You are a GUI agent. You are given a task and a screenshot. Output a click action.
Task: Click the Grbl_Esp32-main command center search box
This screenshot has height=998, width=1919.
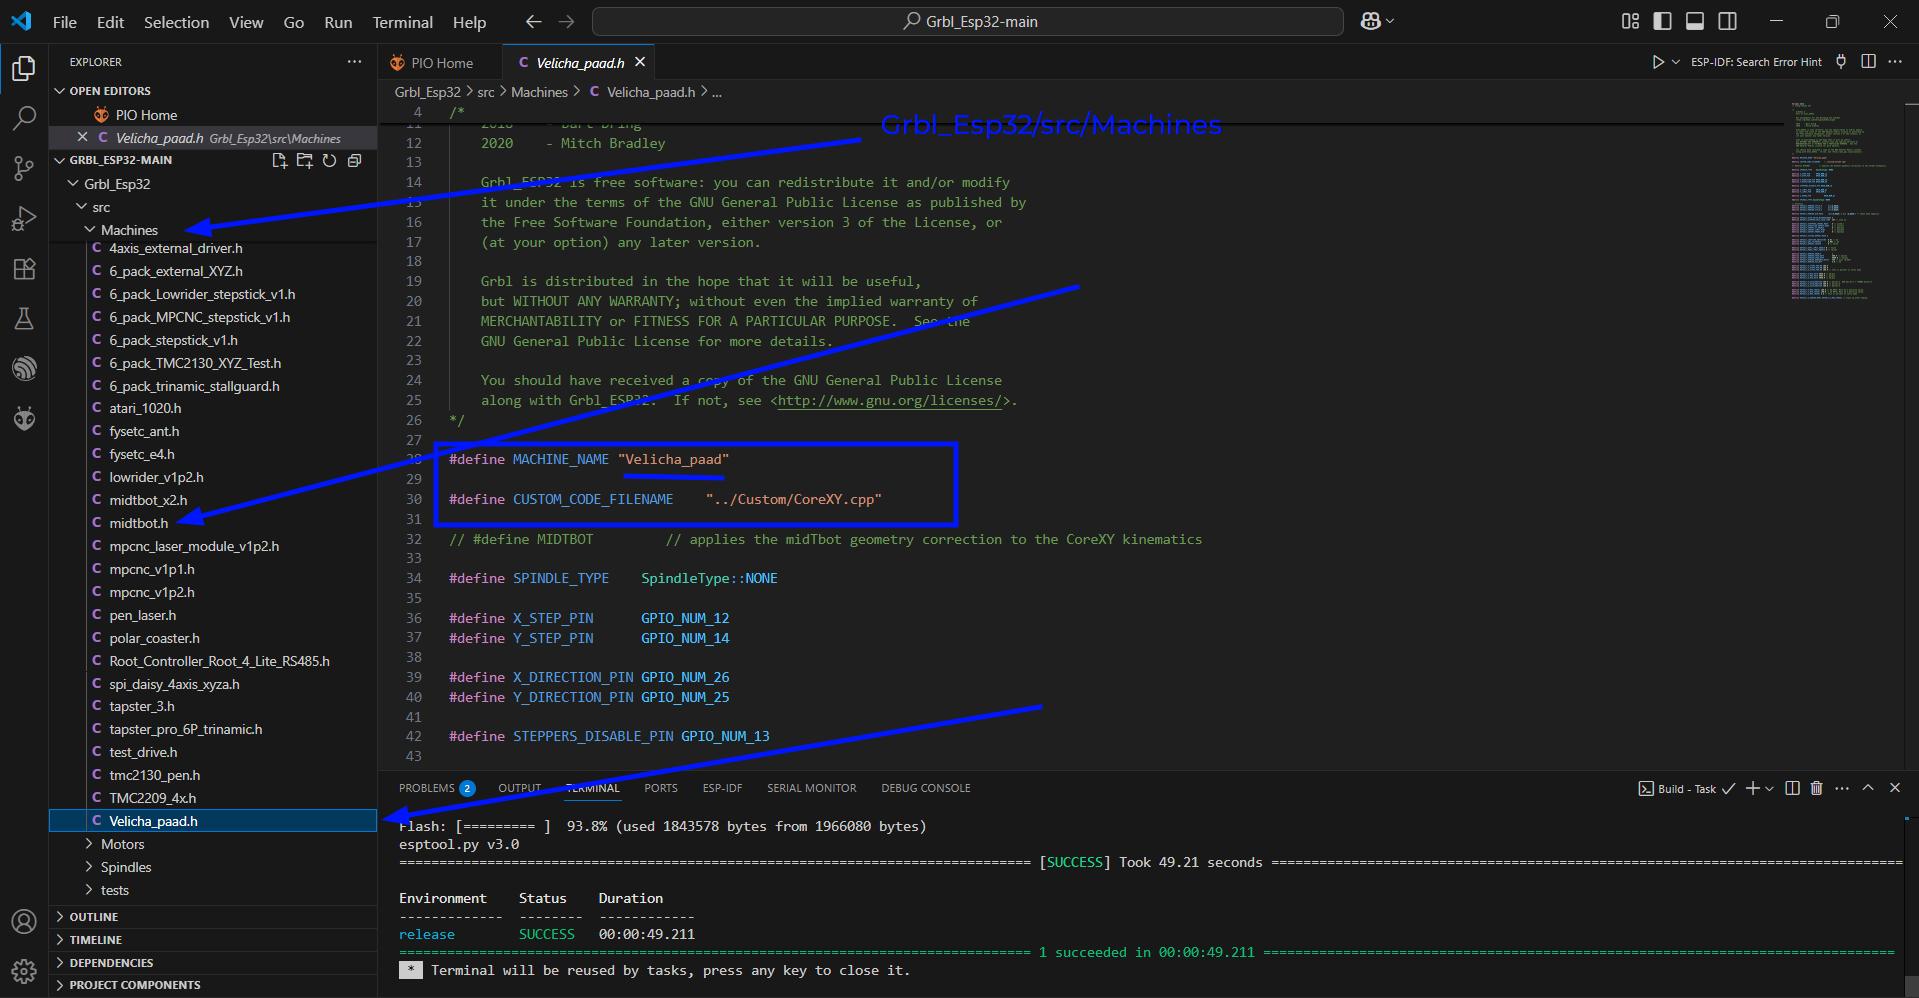click(x=967, y=21)
